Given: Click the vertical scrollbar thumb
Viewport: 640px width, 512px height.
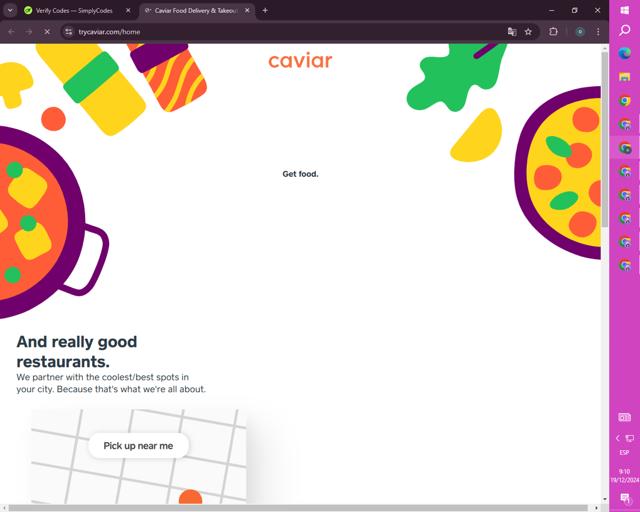Looking at the screenshot, I should [605, 139].
